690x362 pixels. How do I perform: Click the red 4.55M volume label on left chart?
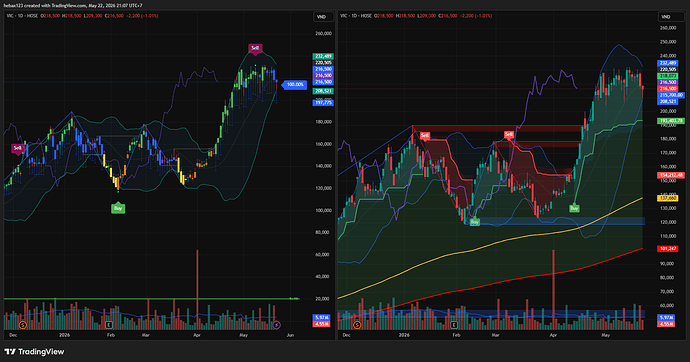point(322,324)
